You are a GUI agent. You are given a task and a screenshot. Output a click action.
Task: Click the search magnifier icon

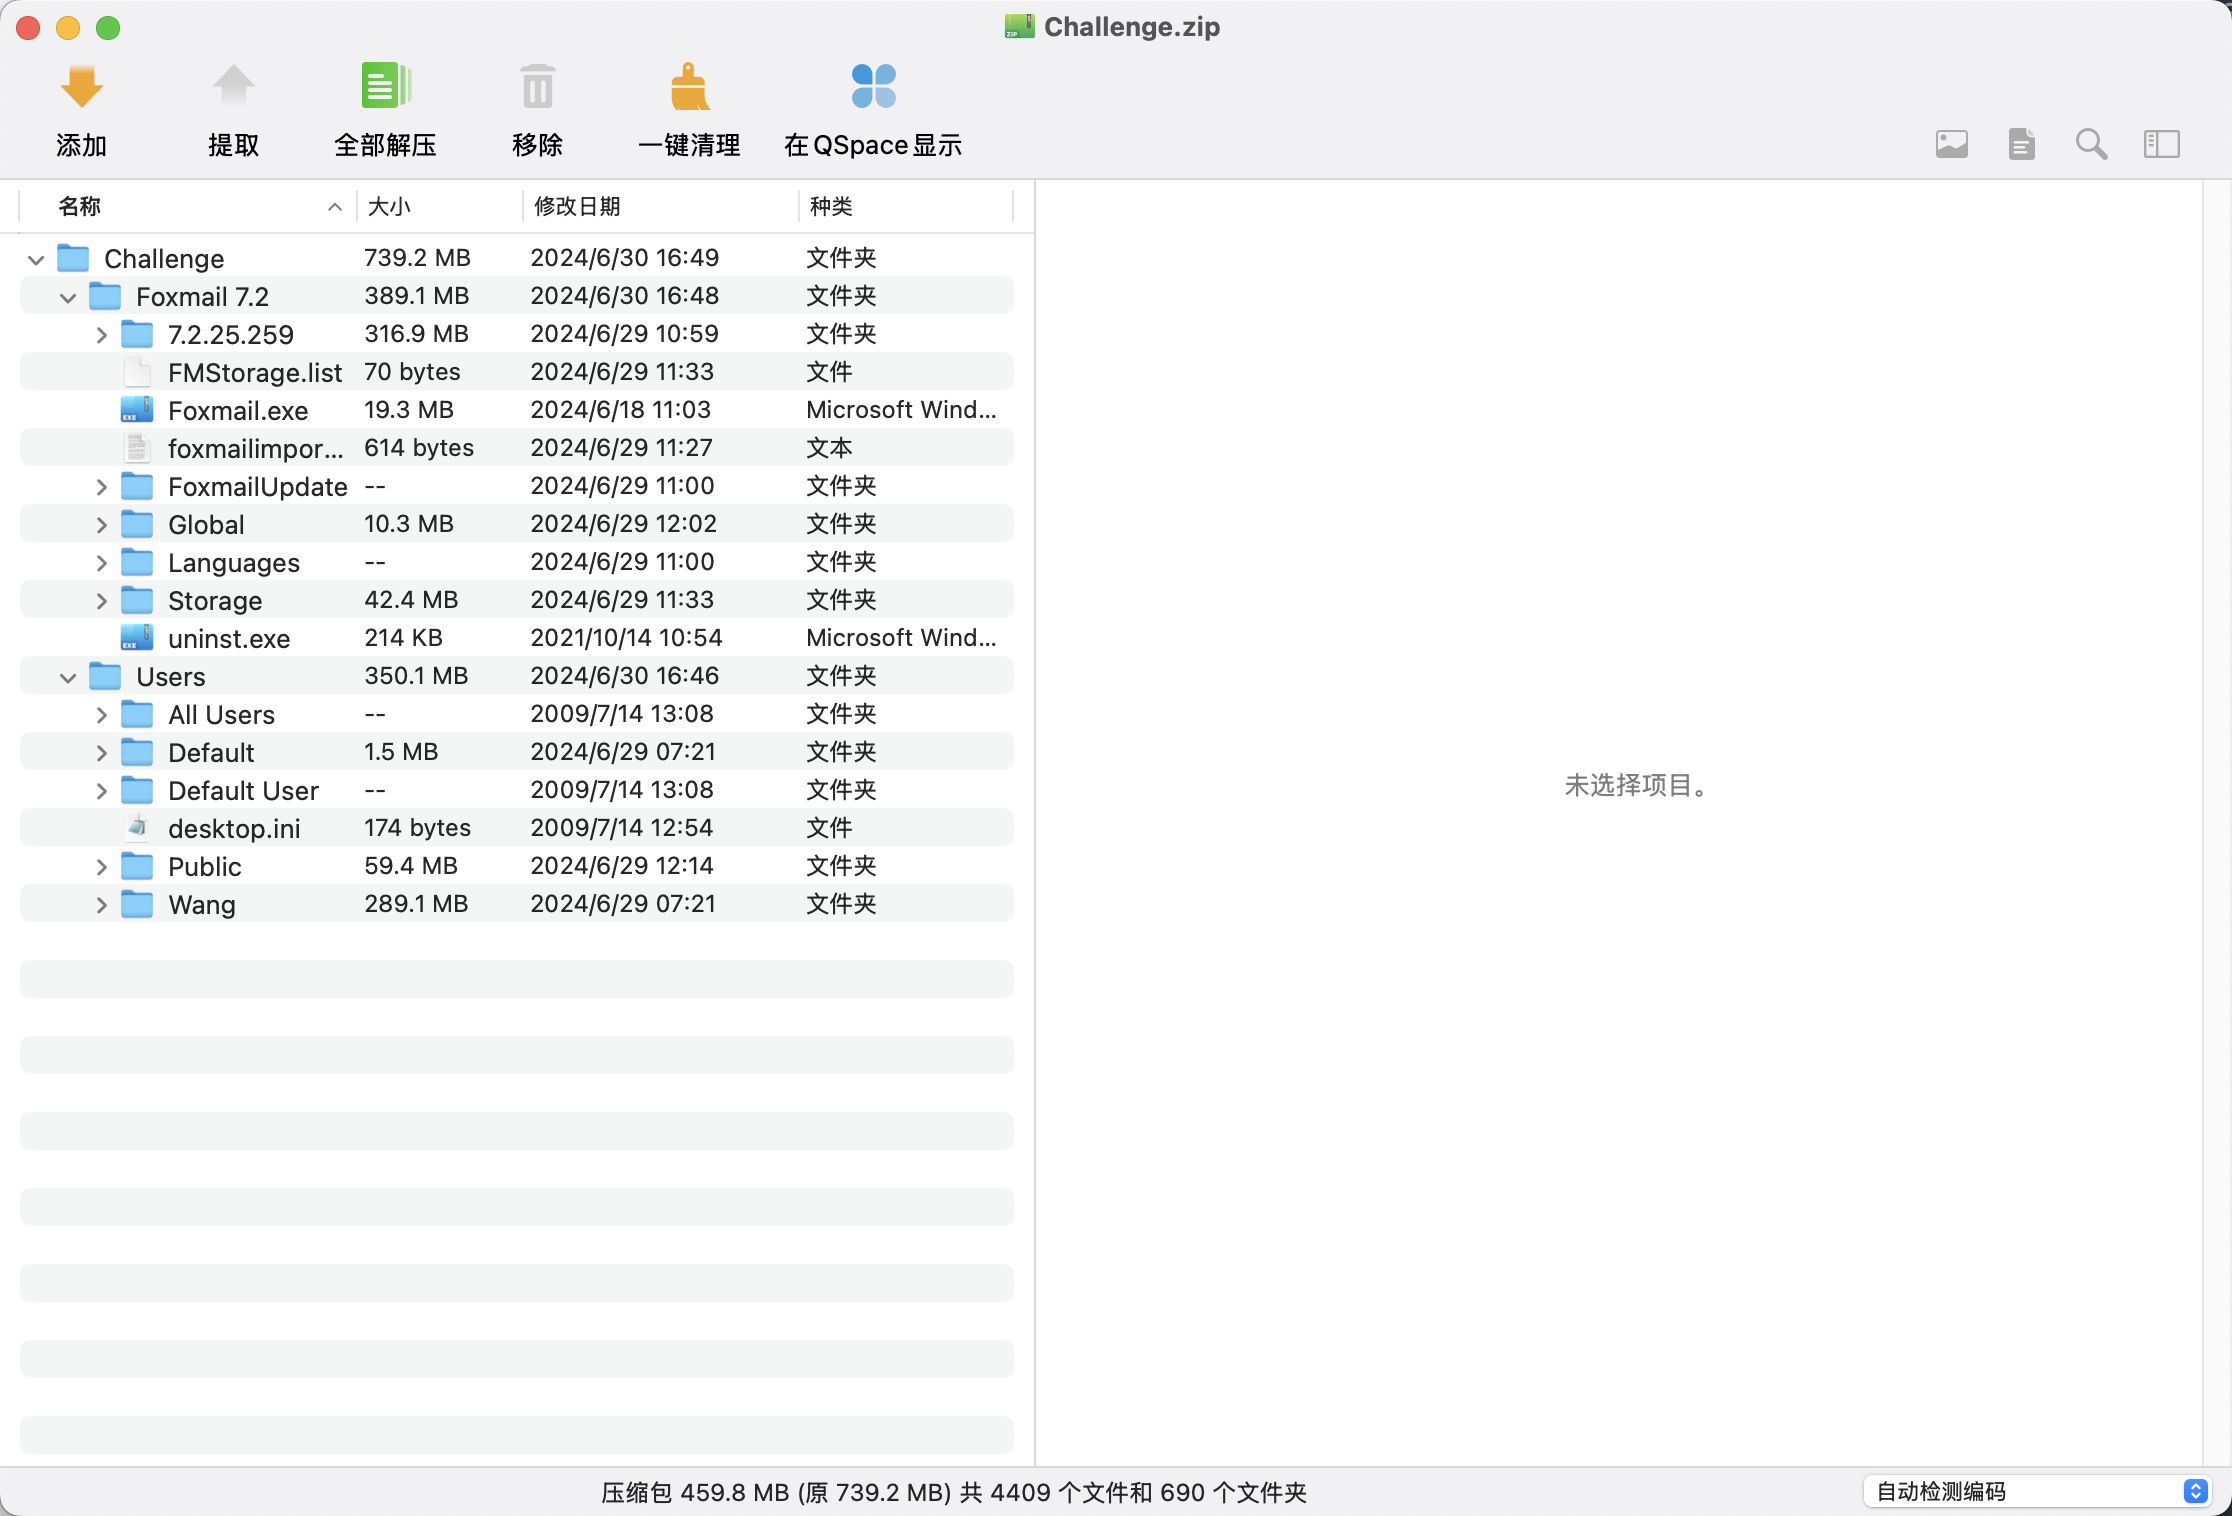2091,144
